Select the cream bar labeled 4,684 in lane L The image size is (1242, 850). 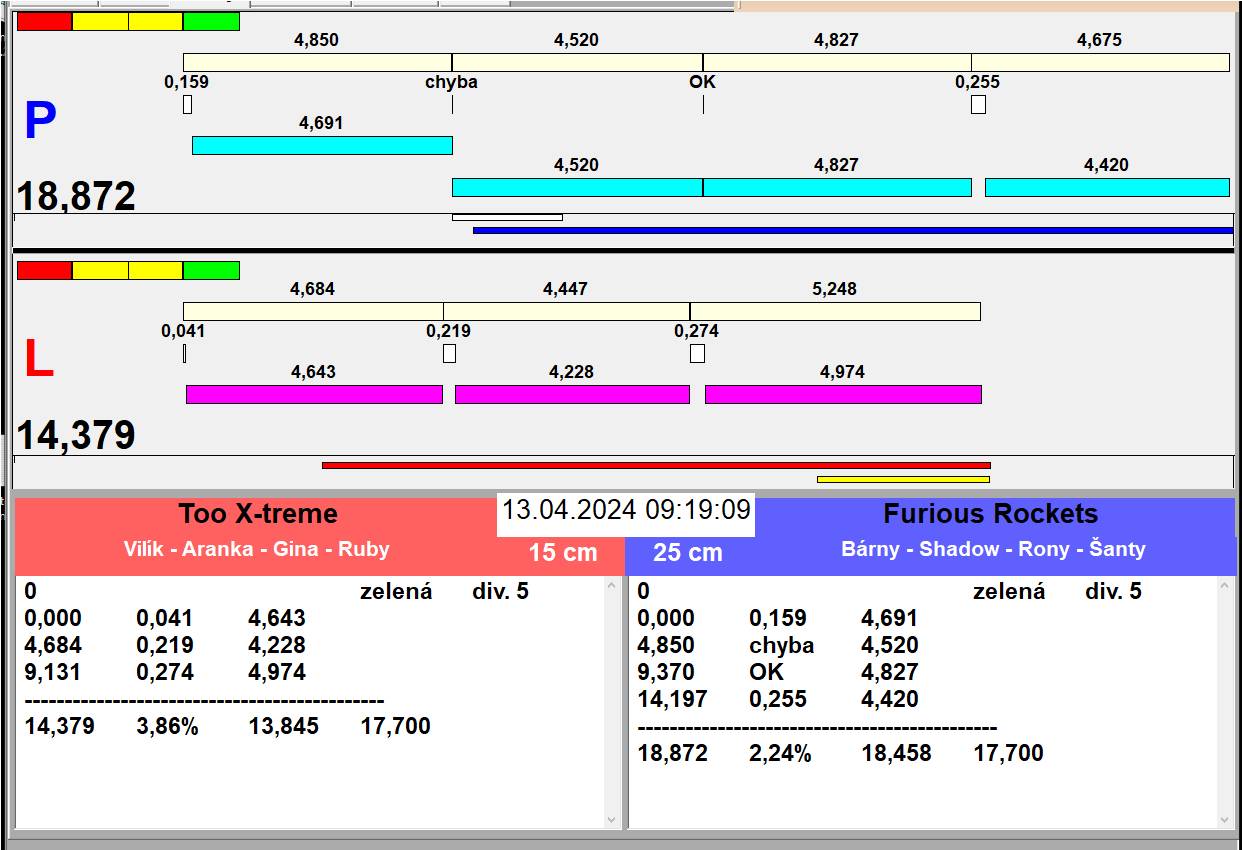(313, 311)
